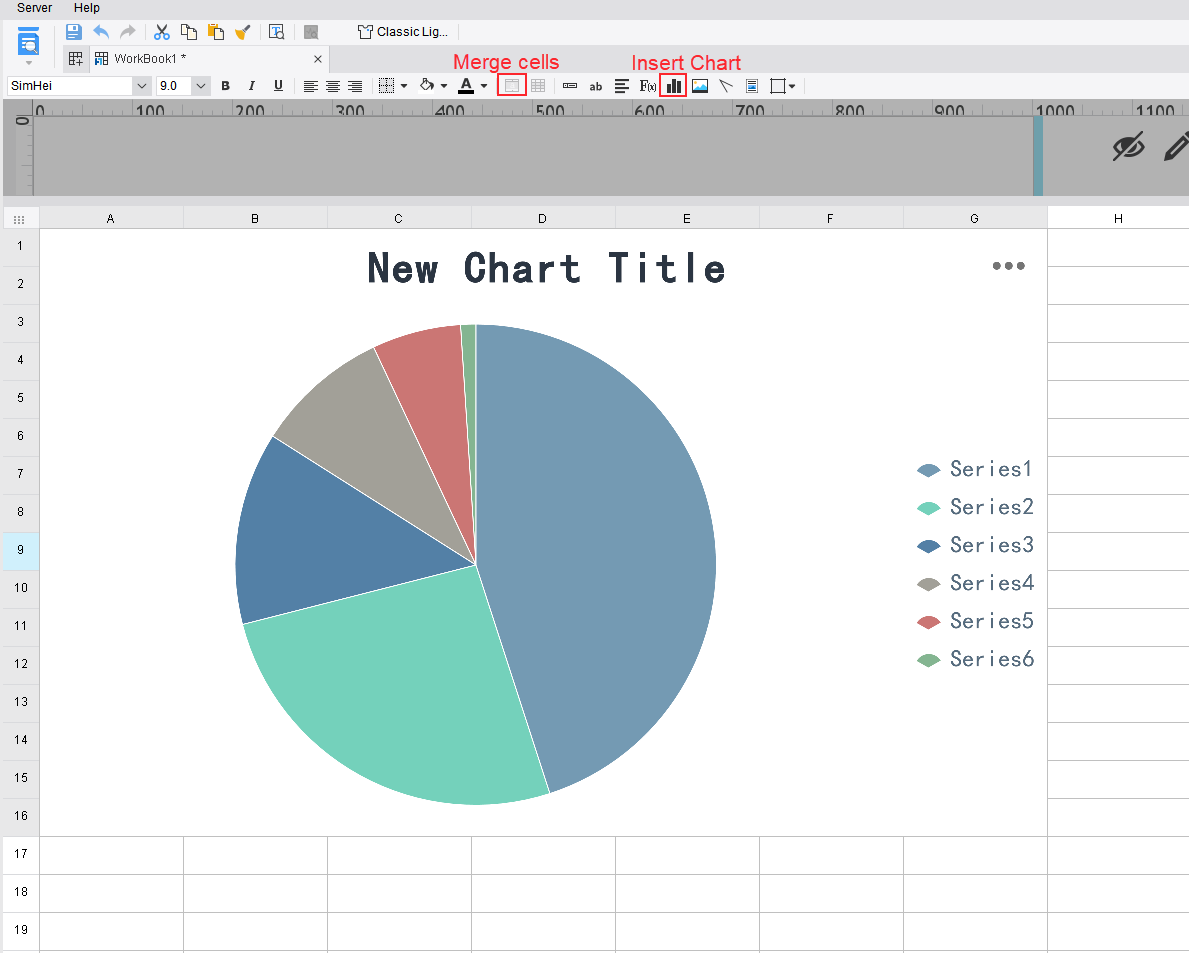1189x953 pixels.
Task: Open the chart's three-dots options menu
Action: (1009, 265)
